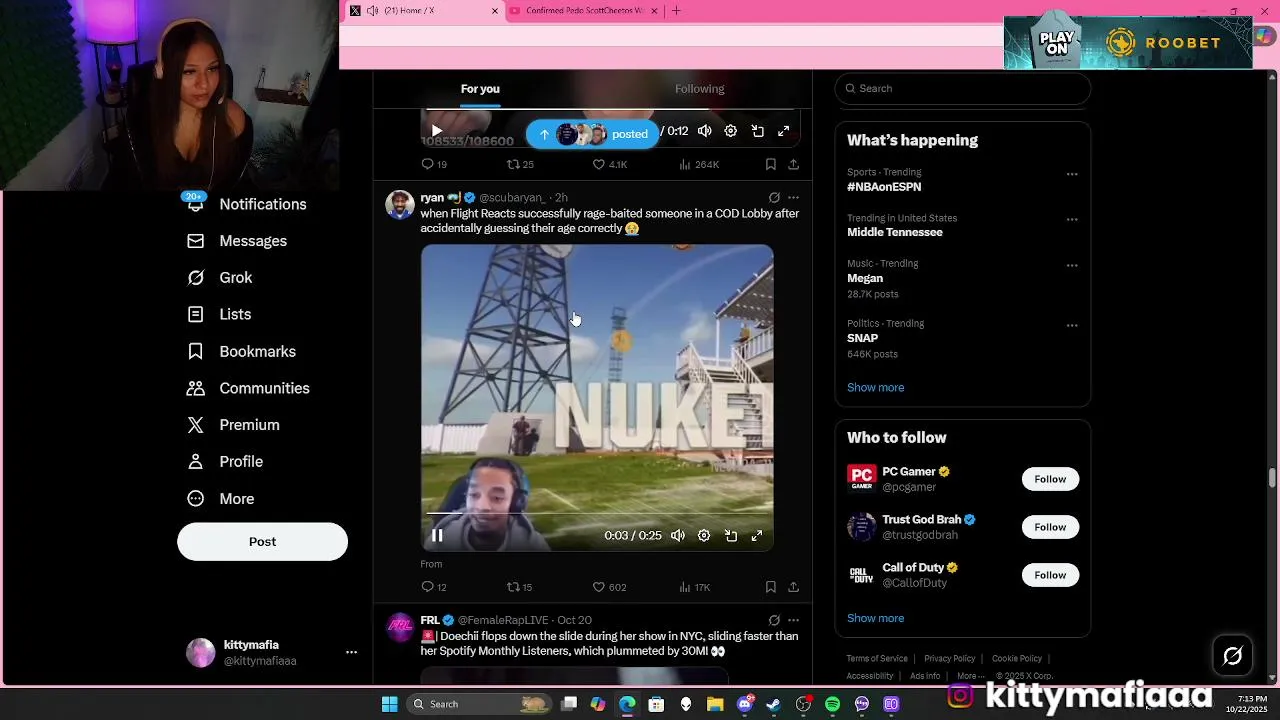
Task: Enter fullscreen on the 0:12 video
Action: pyautogui.click(x=783, y=131)
